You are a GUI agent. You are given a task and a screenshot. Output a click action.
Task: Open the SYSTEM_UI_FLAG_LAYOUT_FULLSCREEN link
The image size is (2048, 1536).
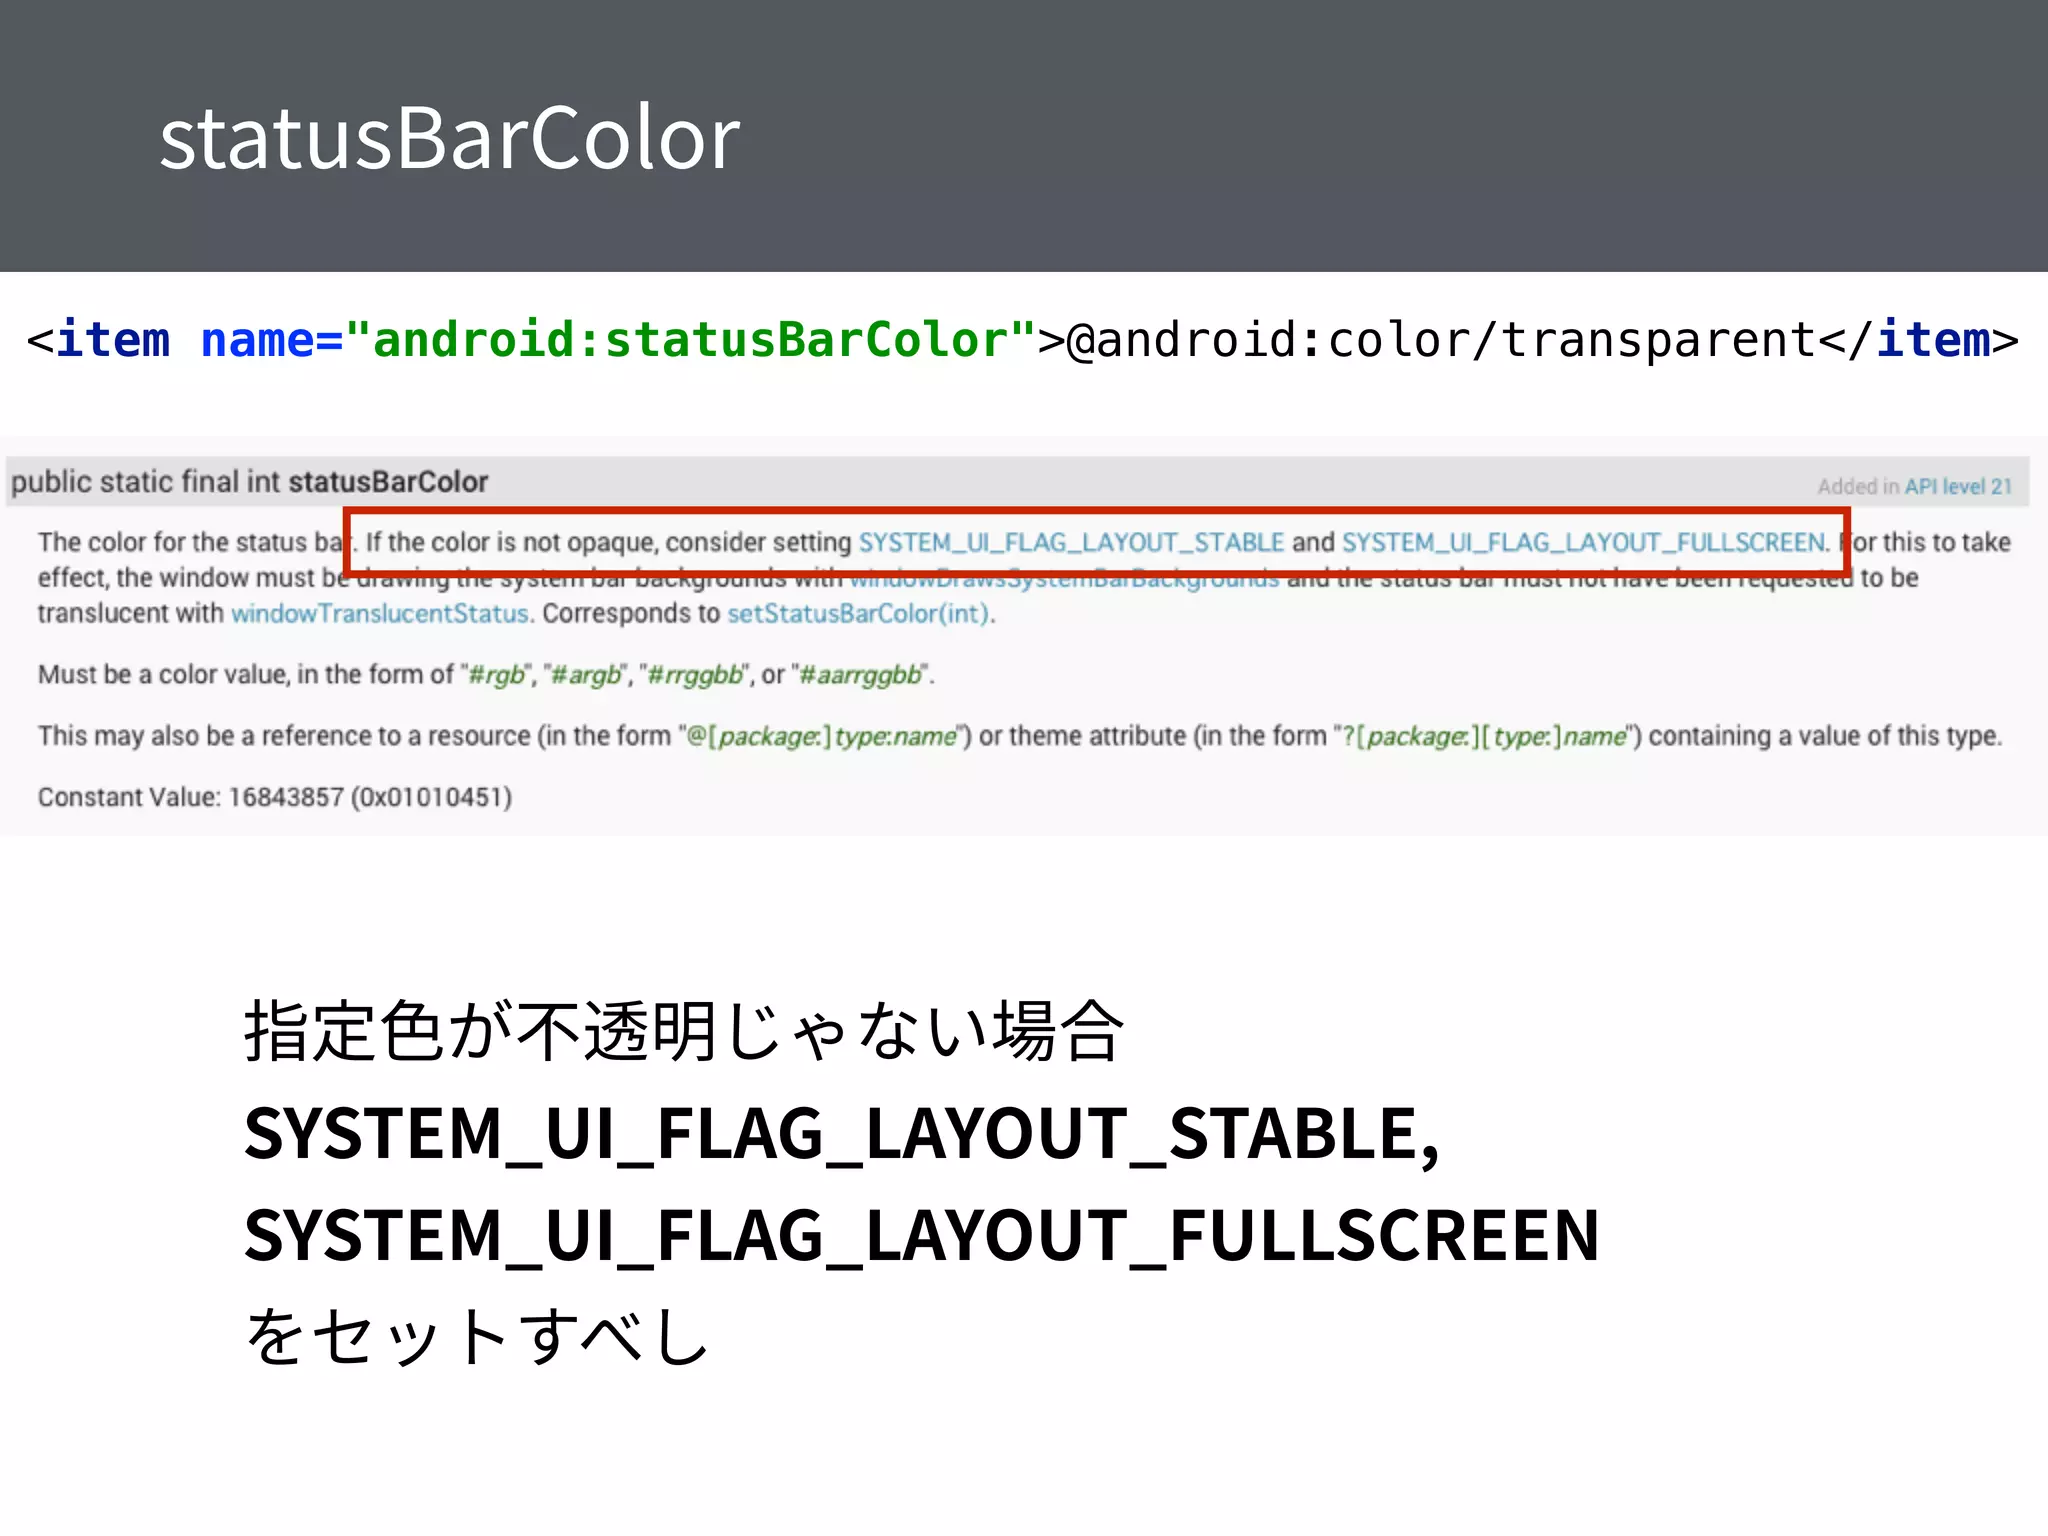pos(1584,542)
